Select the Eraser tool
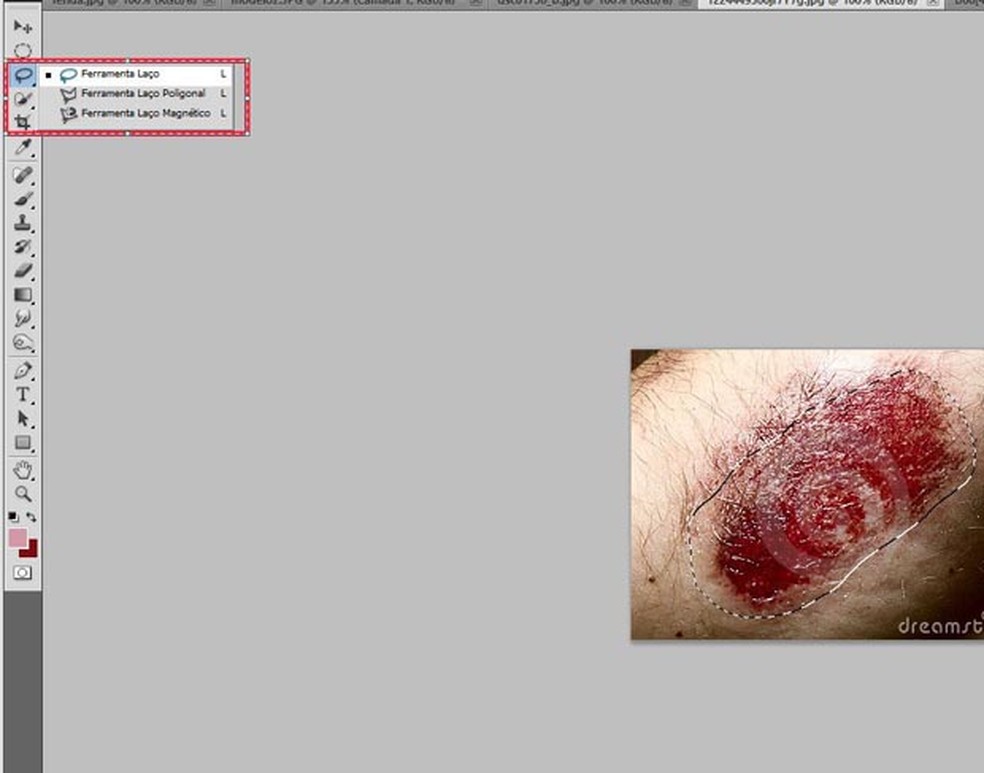This screenshot has width=984, height=773. coord(22,271)
